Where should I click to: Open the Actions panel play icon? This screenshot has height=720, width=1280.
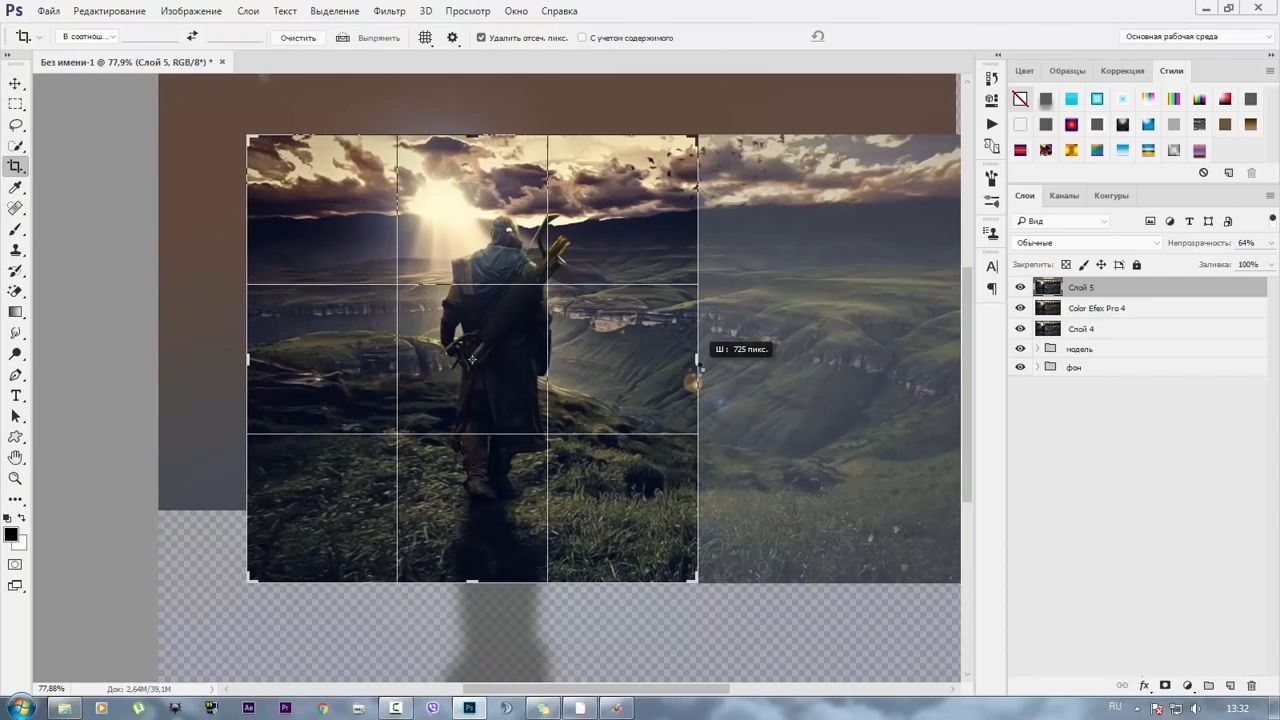pyautogui.click(x=991, y=124)
